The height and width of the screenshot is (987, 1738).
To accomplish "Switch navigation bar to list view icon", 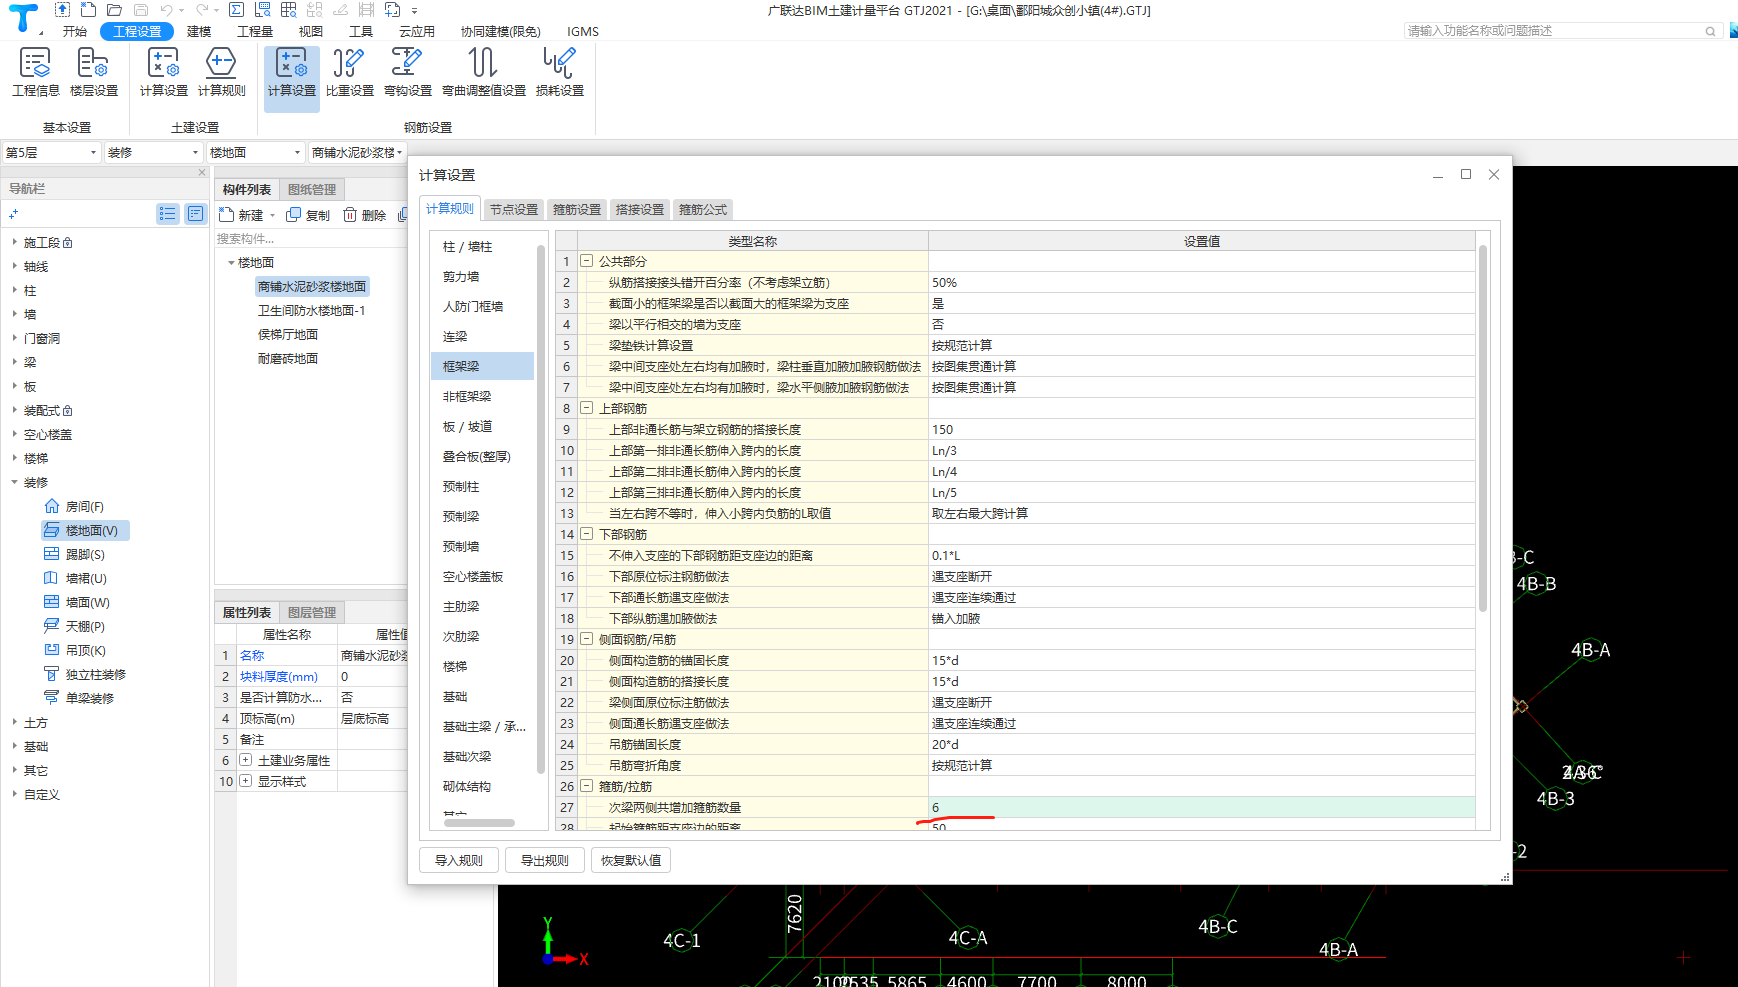I will (168, 213).
